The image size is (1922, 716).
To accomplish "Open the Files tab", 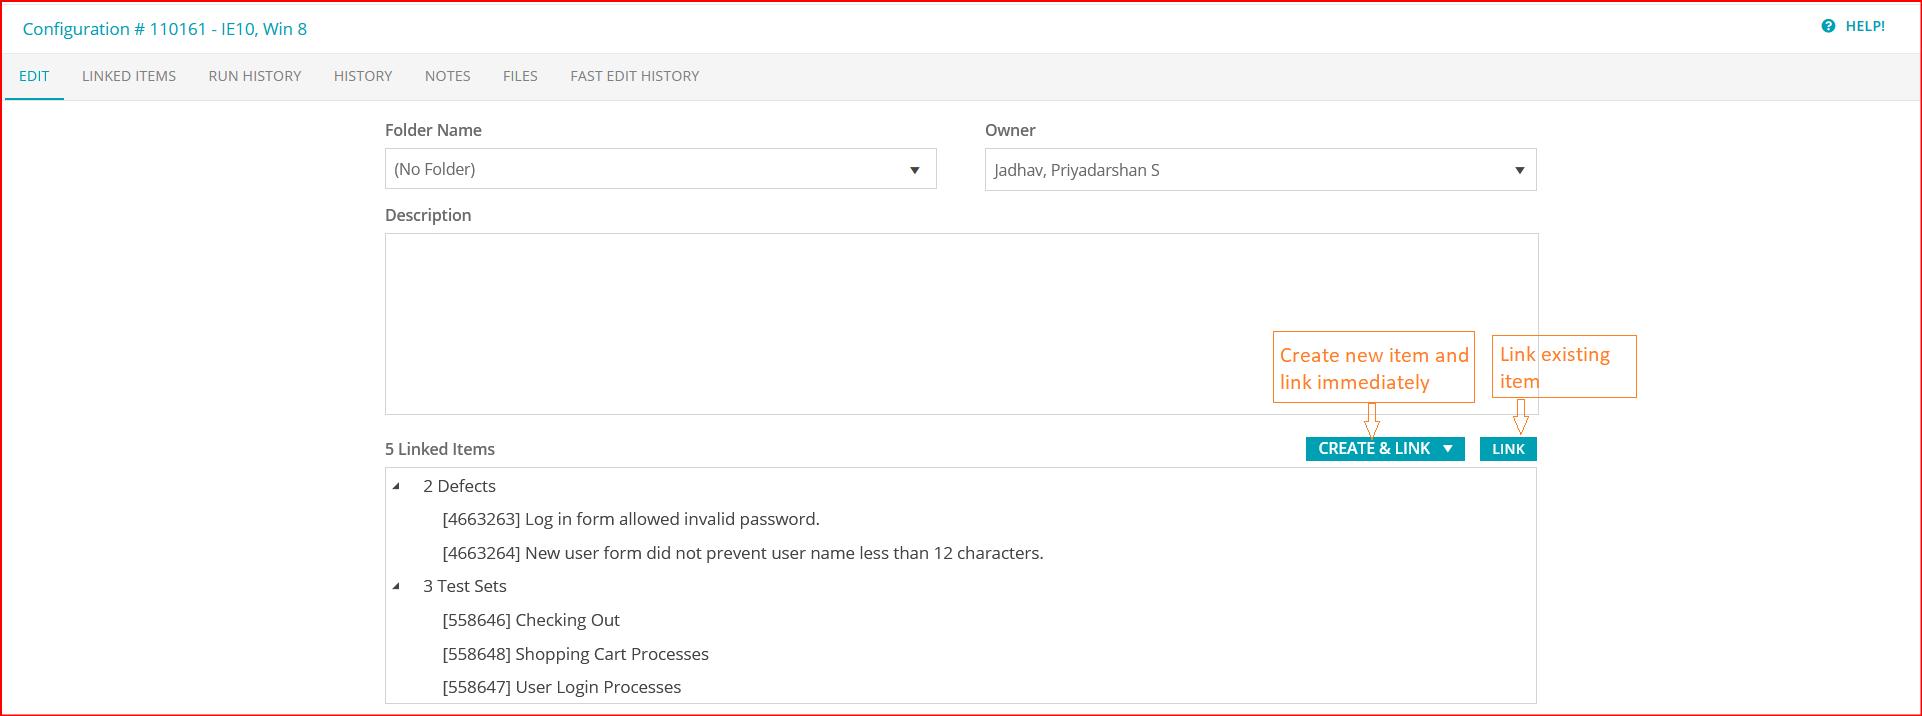I will 520,76.
